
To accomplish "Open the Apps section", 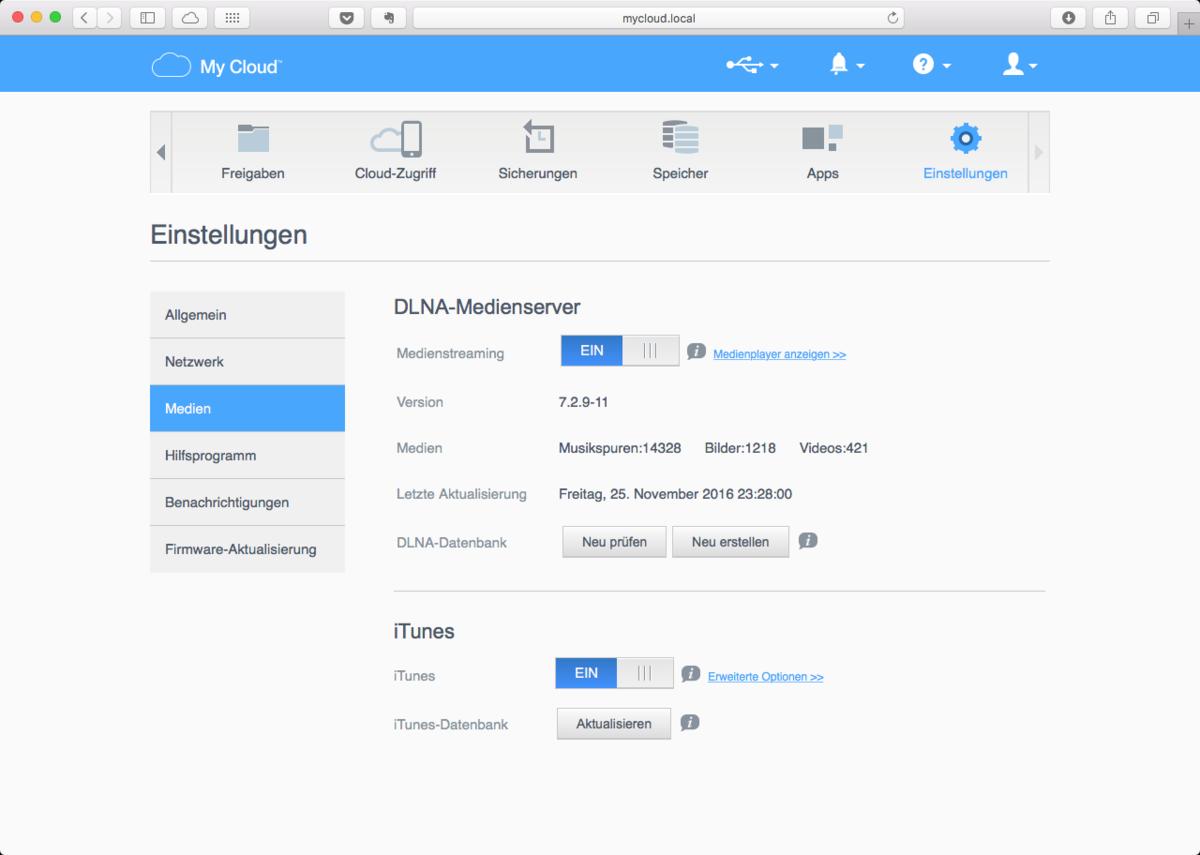I will [822, 152].
